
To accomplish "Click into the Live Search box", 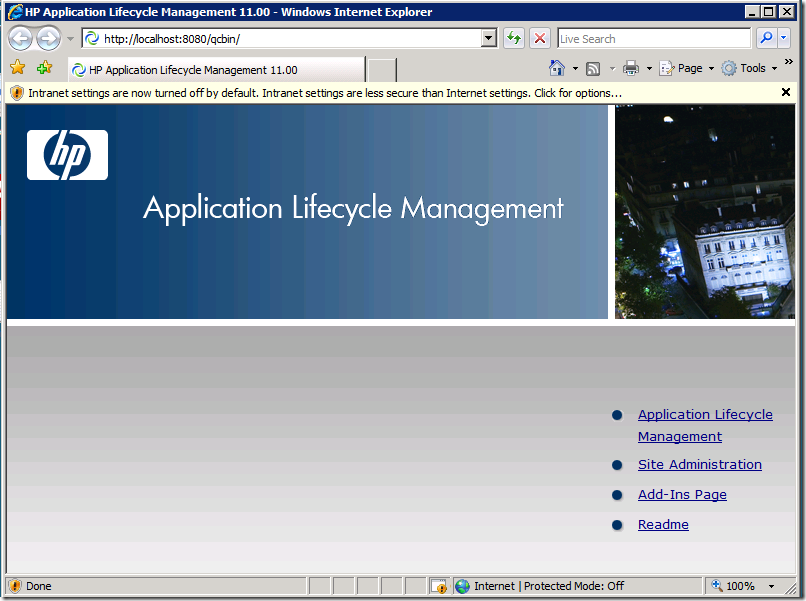I will [654, 39].
